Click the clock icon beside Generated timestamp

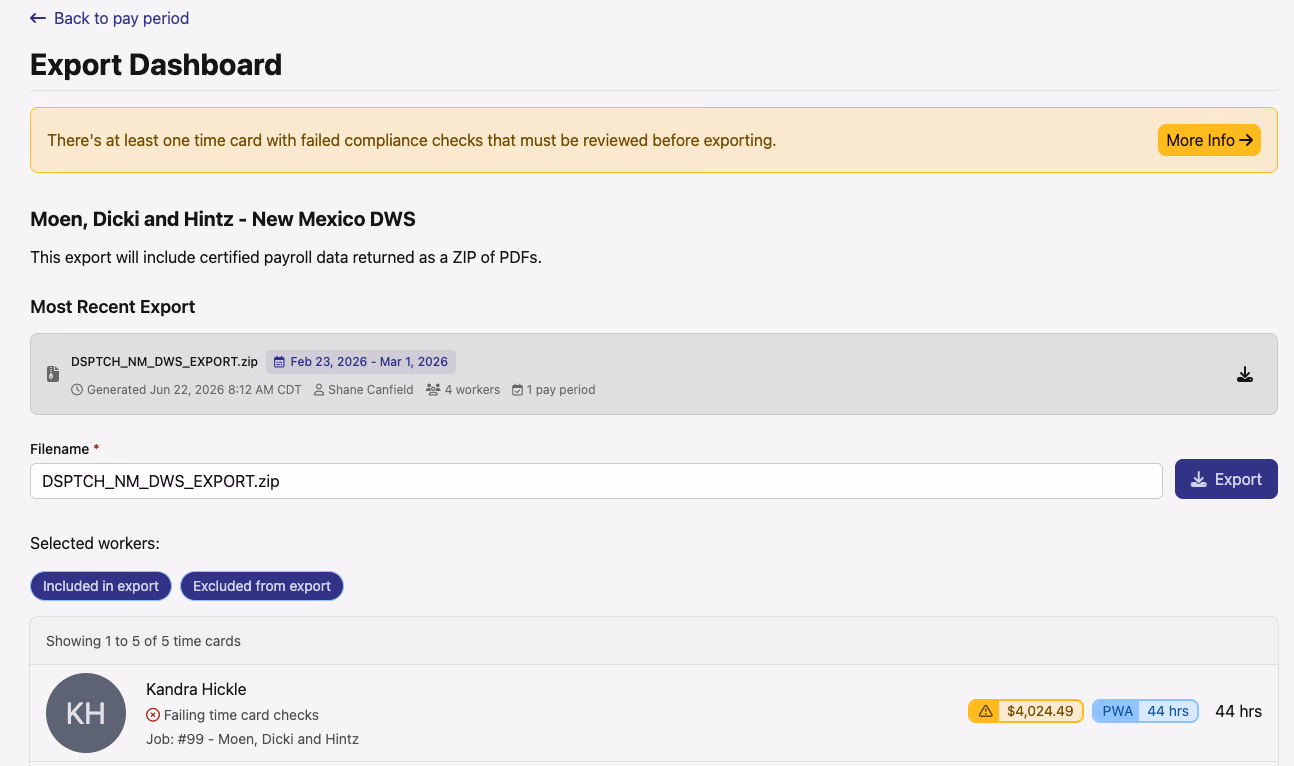pos(77,390)
